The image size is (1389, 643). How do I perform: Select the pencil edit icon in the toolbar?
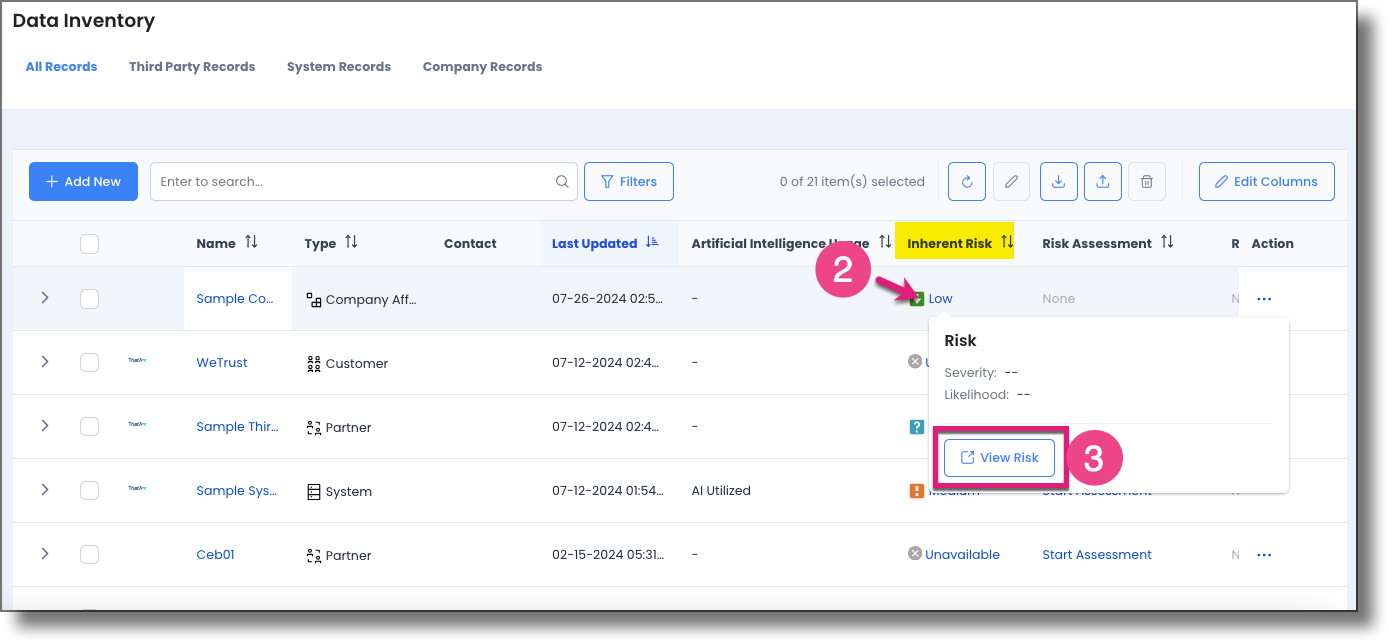1010,181
